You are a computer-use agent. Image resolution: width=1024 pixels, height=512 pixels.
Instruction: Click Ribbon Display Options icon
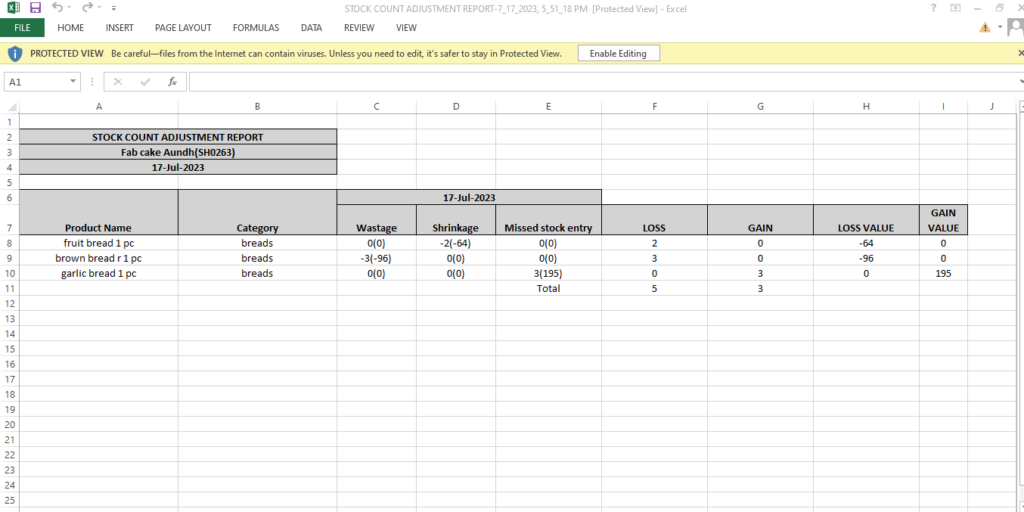(956, 8)
